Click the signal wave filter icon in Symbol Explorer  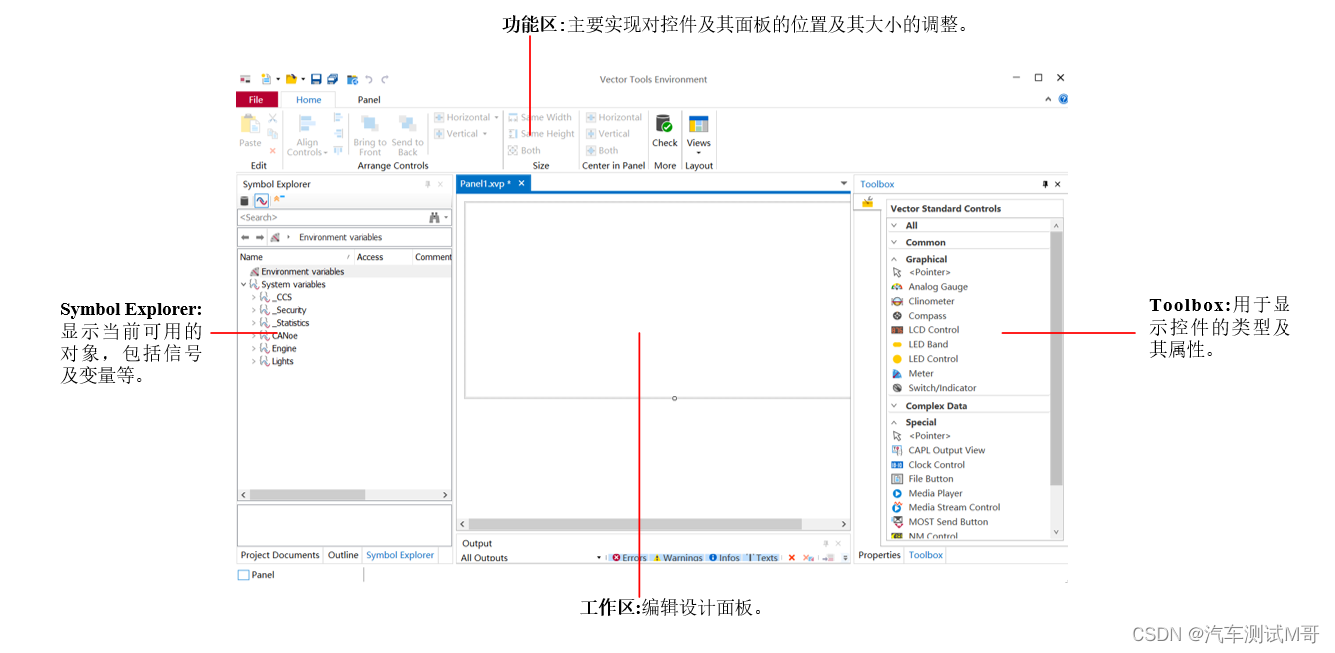point(261,201)
